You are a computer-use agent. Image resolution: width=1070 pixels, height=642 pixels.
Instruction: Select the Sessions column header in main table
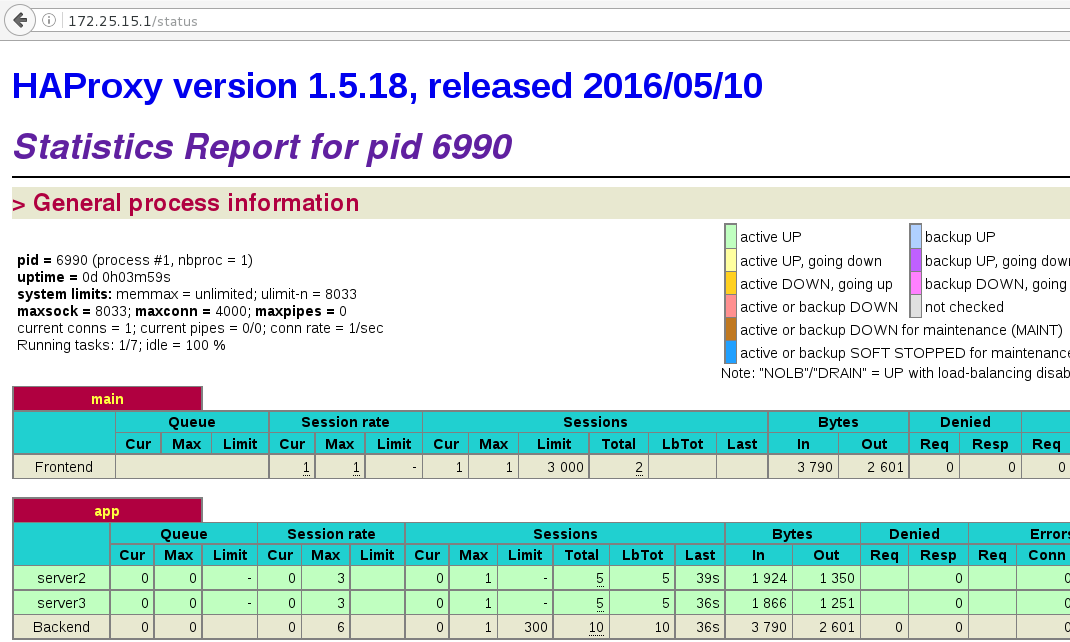(x=595, y=422)
